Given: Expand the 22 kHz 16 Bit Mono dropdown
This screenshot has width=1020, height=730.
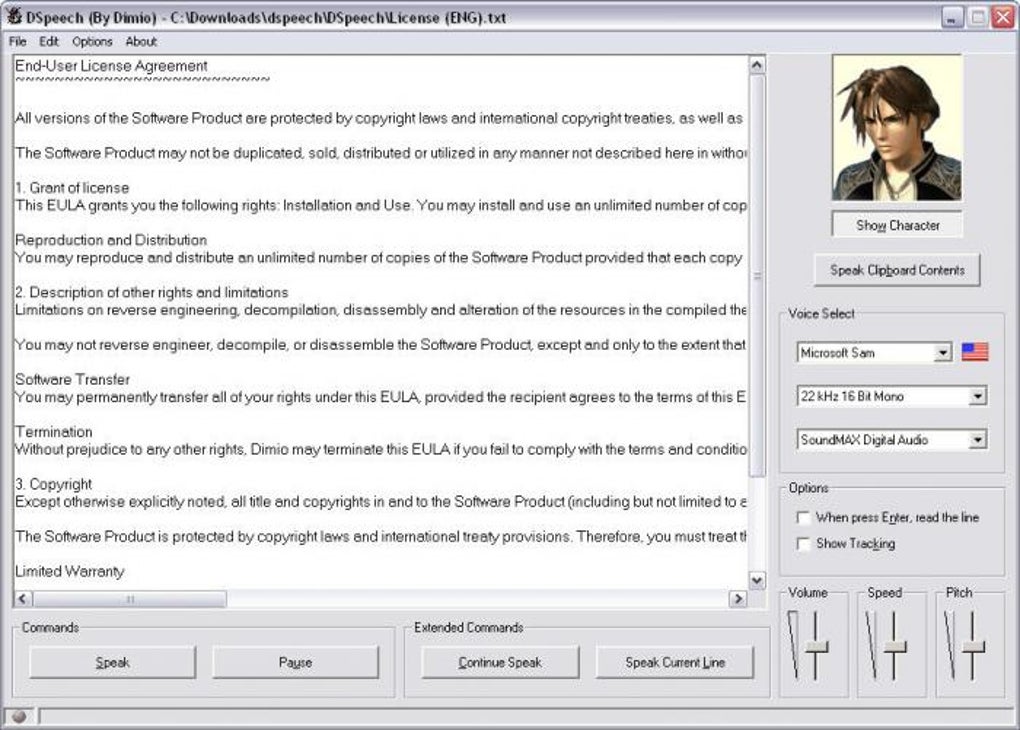Looking at the screenshot, I should click(x=977, y=396).
